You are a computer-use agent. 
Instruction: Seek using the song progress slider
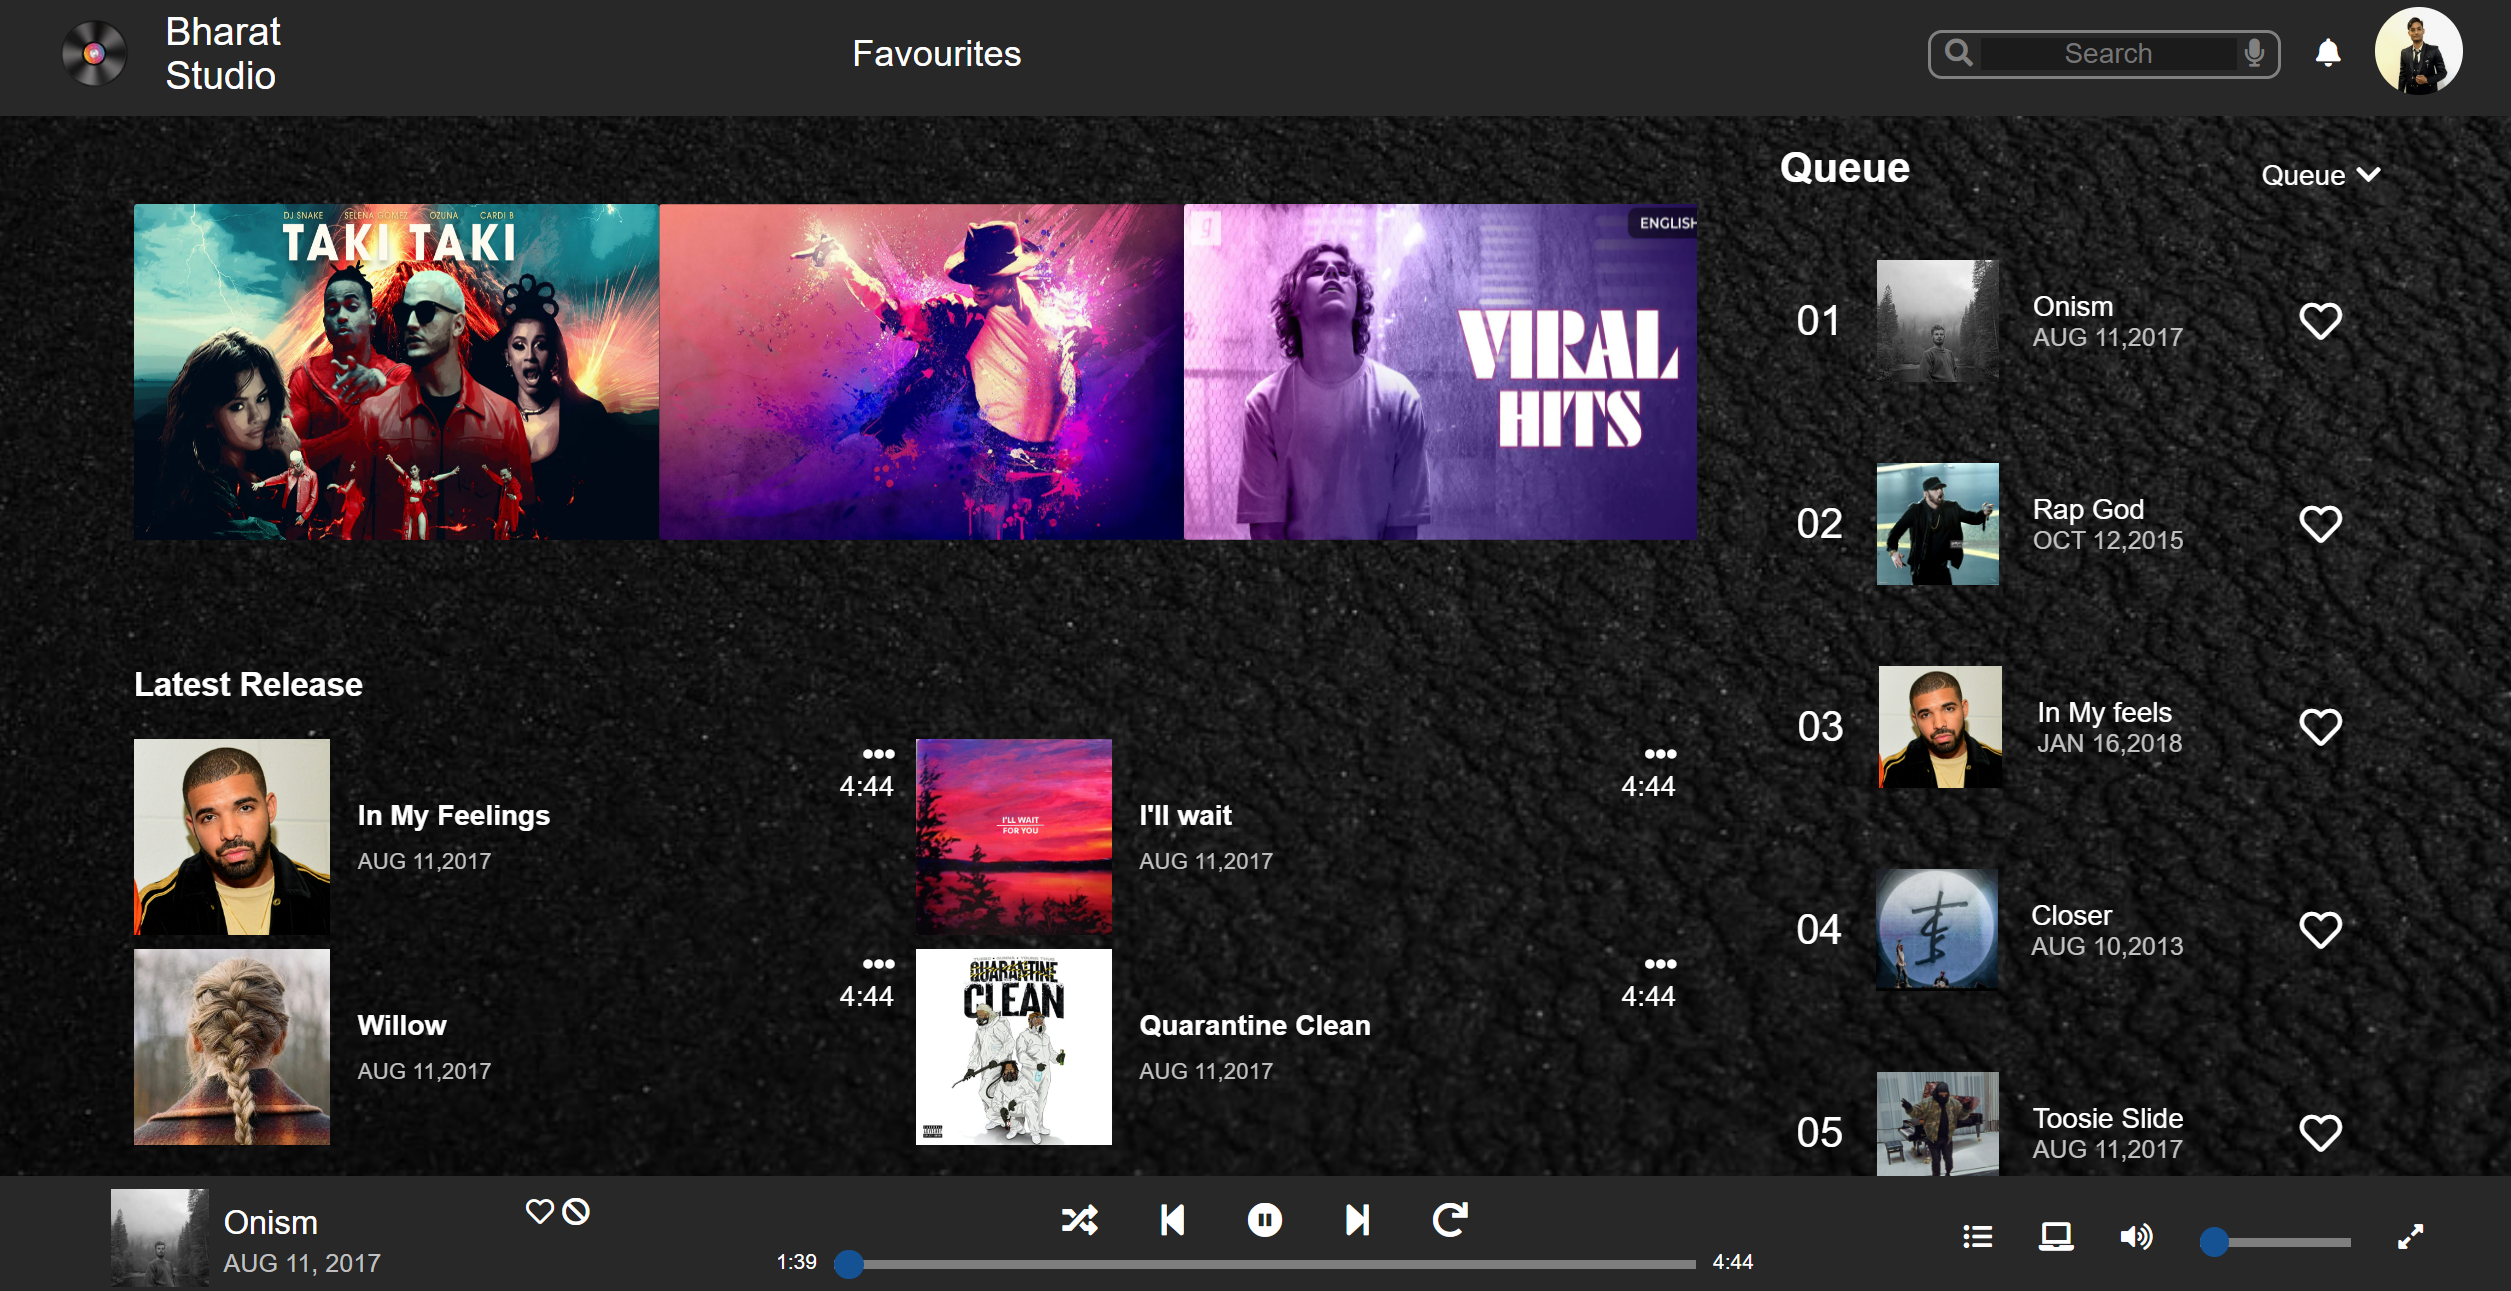(1265, 1264)
